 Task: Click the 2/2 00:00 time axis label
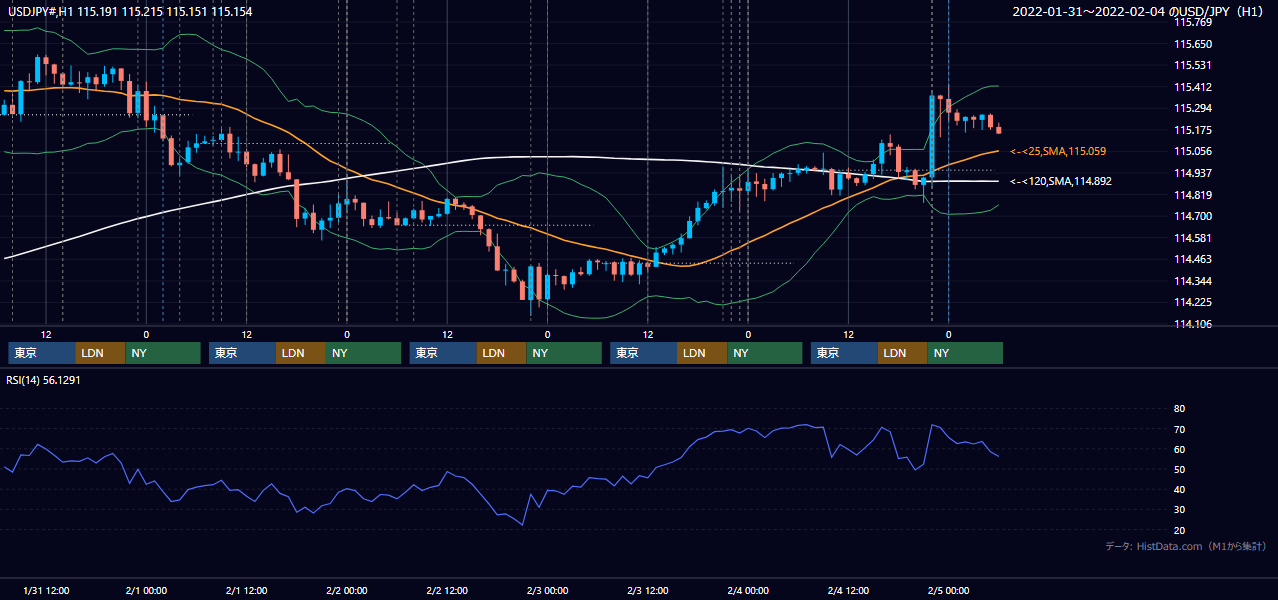click(x=347, y=590)
